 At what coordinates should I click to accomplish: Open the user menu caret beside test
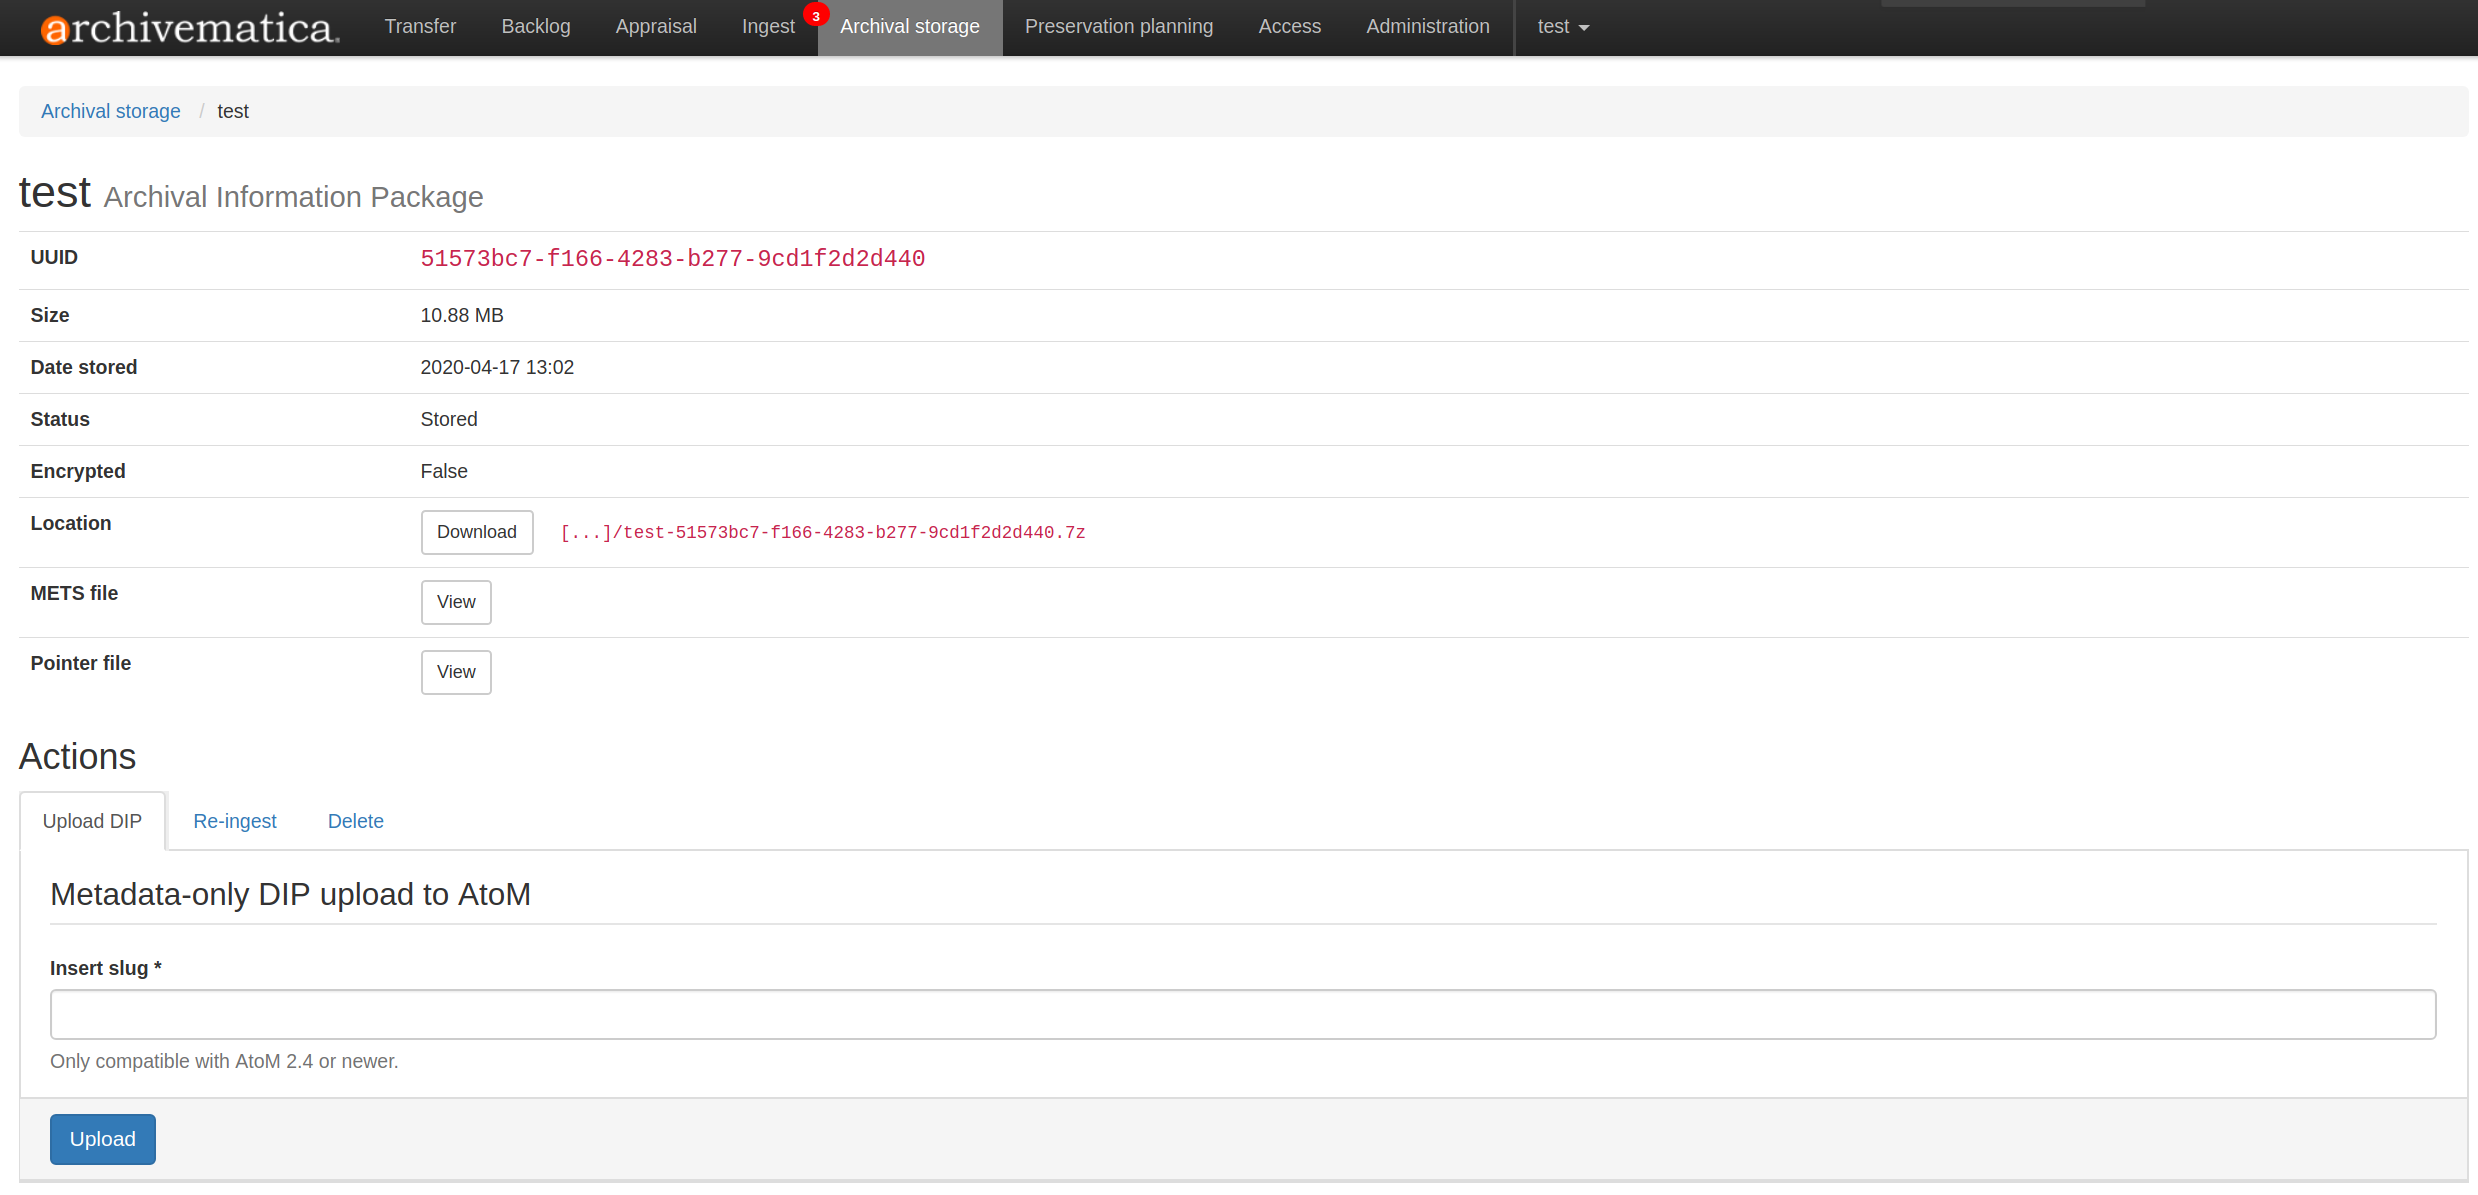(x=1581, y=28)
